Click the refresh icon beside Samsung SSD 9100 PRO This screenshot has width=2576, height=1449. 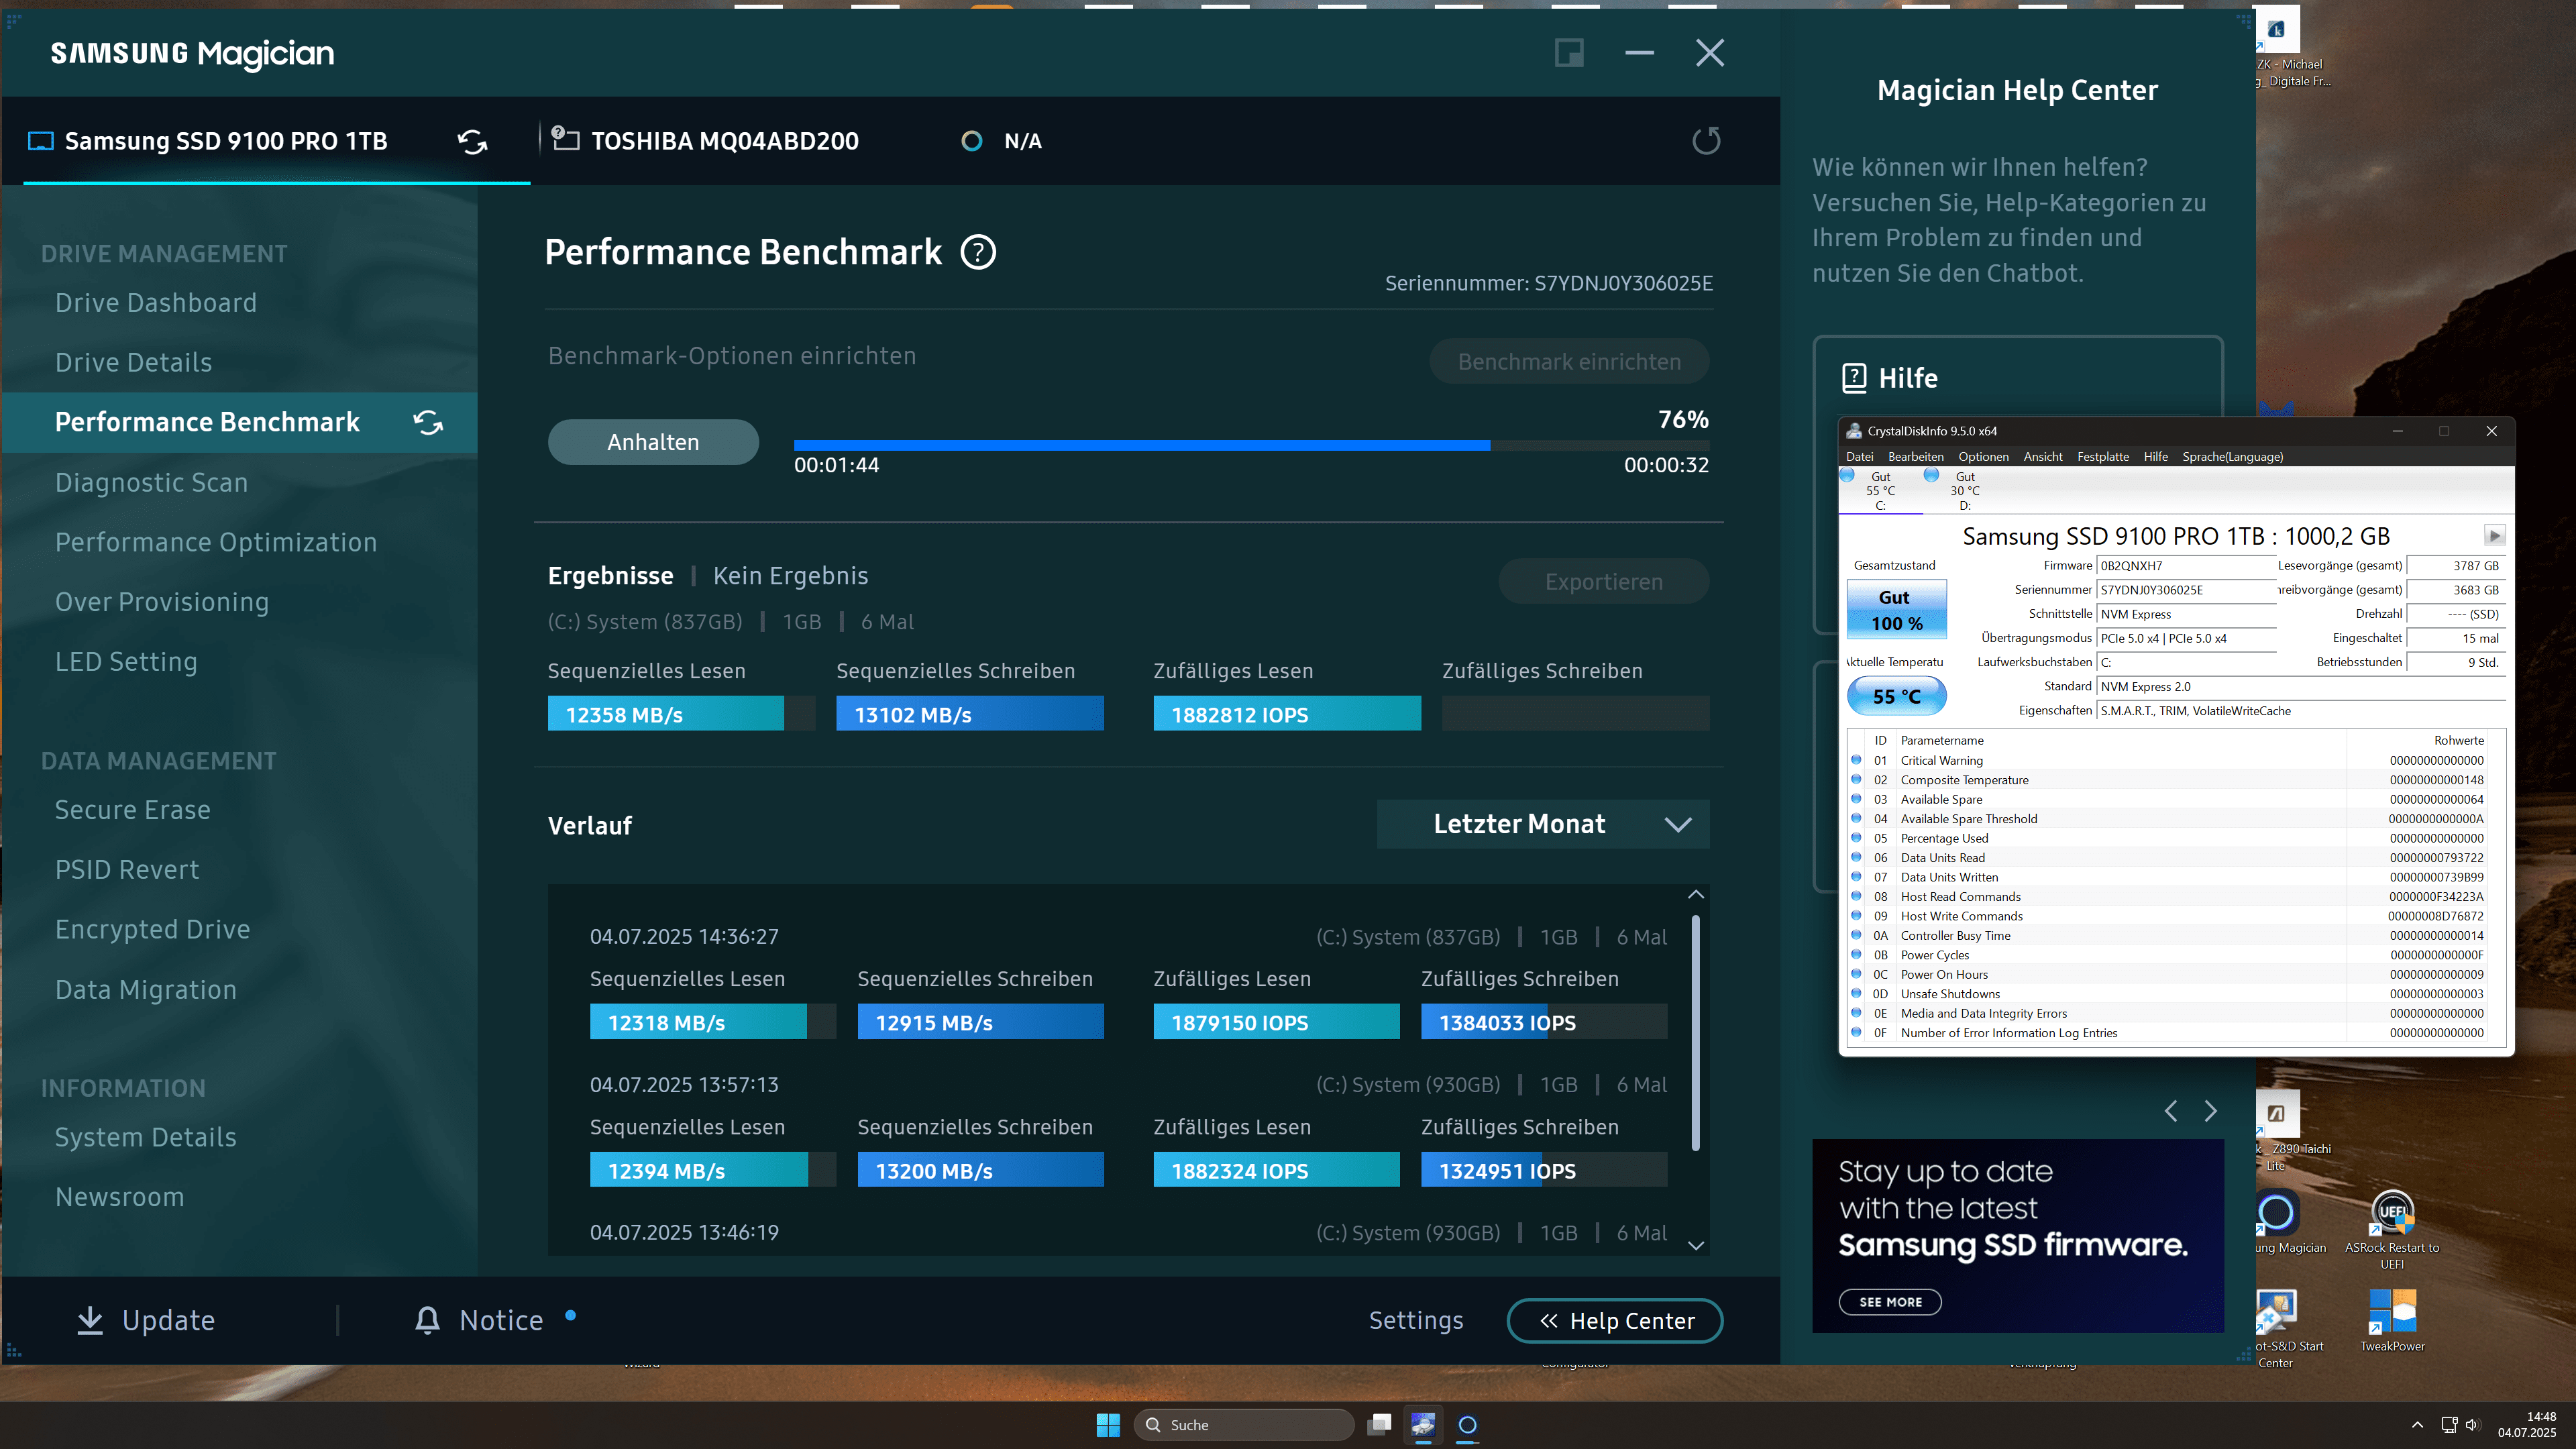[x=472, y=141]
